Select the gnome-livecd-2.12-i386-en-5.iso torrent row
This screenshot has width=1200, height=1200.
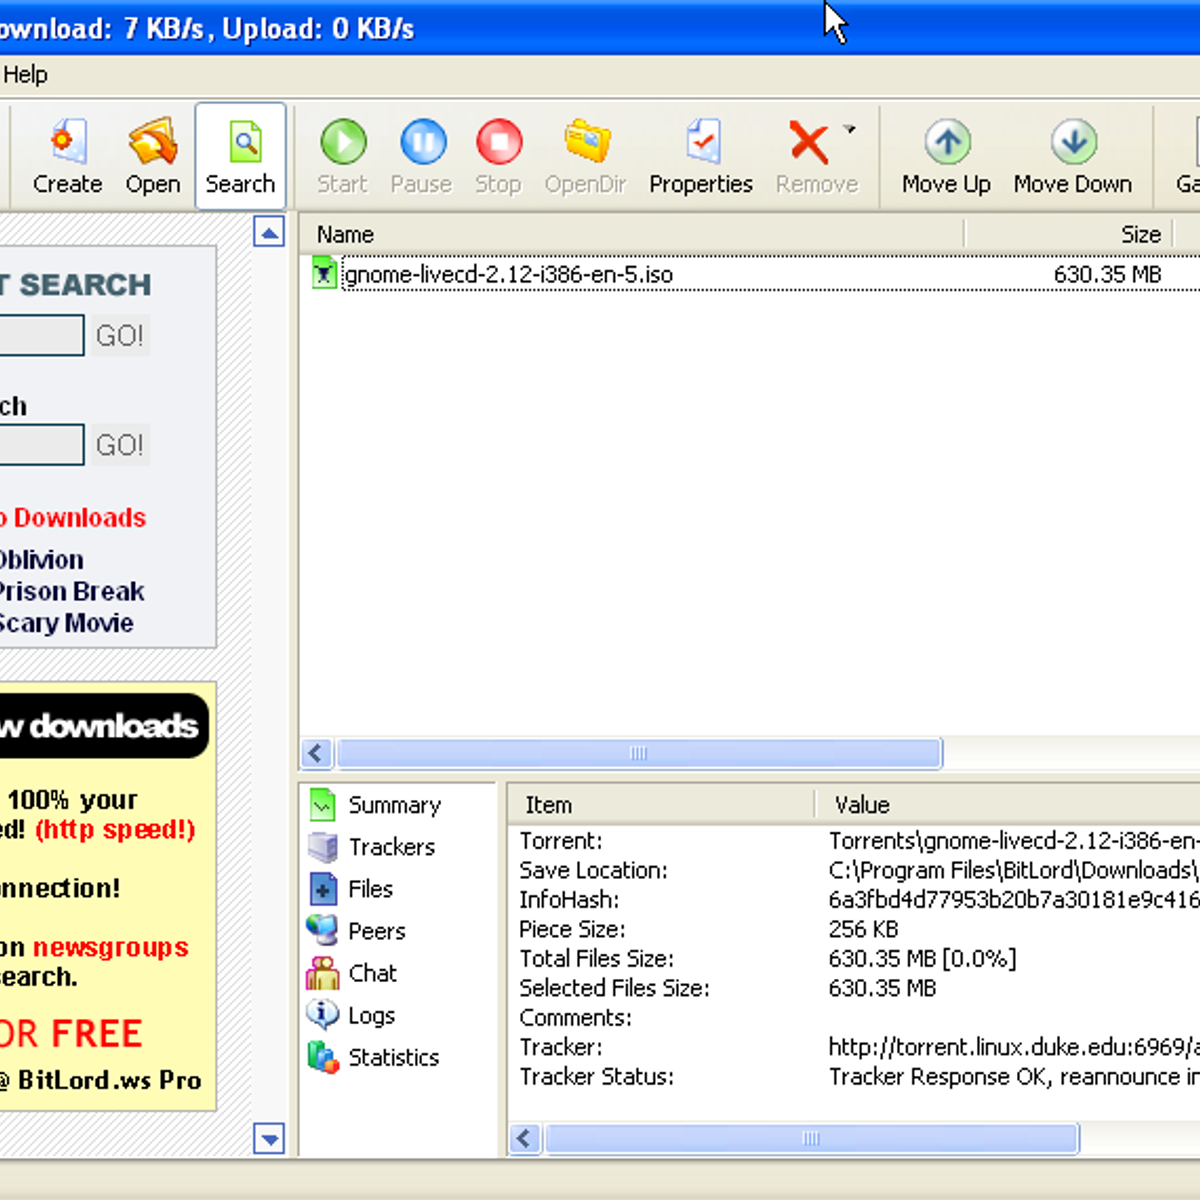click(x=750, y=274)
